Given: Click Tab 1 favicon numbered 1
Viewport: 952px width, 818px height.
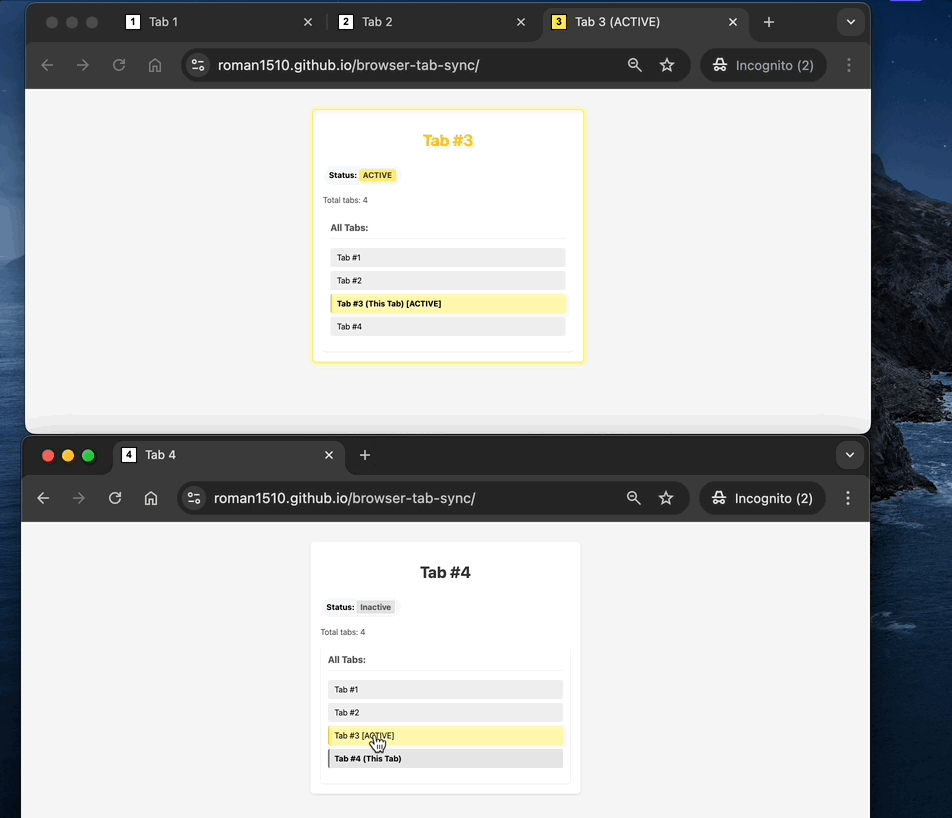Looking at the screenshot, I should point(132,22).
